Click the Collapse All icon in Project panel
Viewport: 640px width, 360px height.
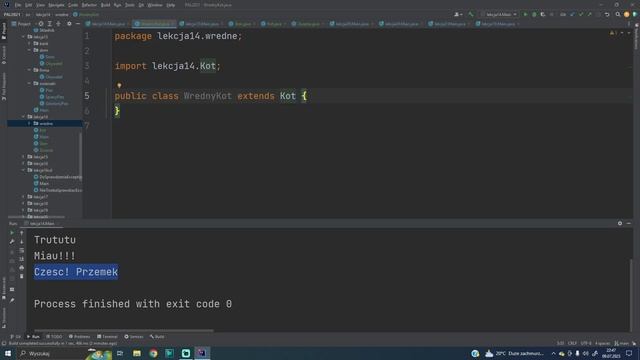[x=58, y=24]
